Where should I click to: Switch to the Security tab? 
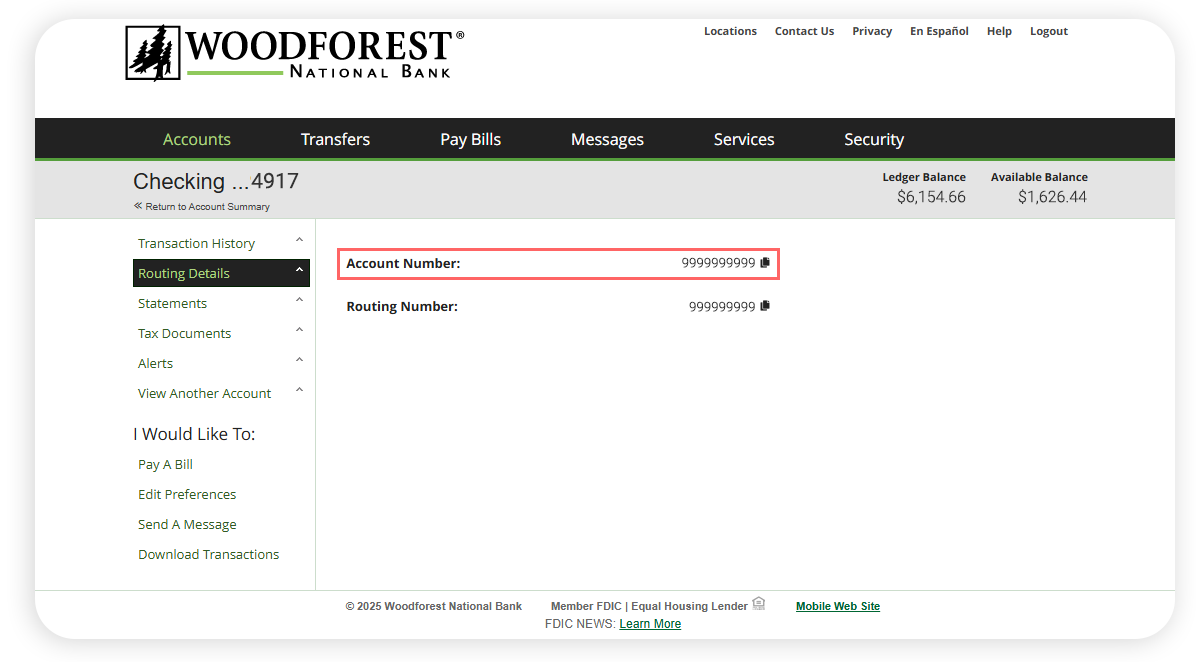[x=873, y=140]
